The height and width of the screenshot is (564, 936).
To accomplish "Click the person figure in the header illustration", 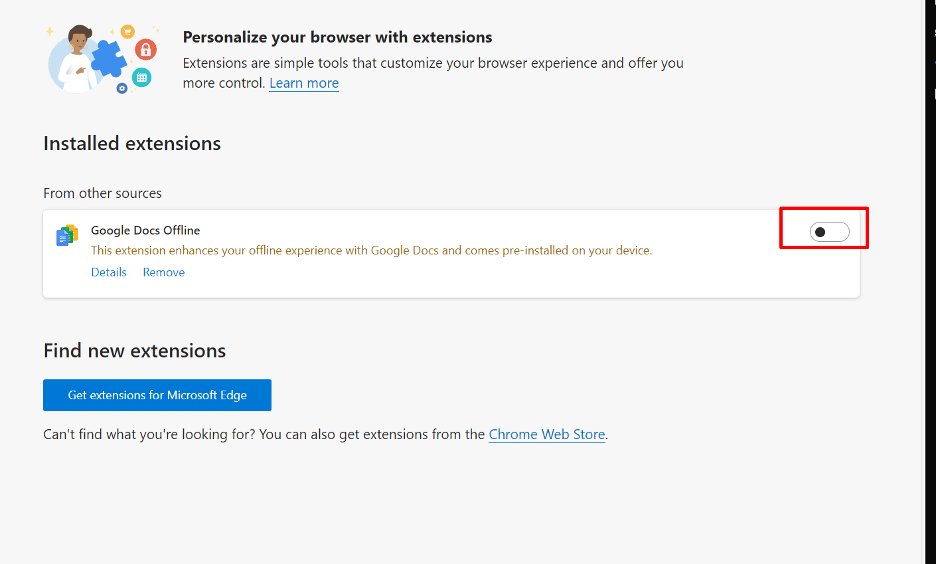I will click(x=76, y=60).
